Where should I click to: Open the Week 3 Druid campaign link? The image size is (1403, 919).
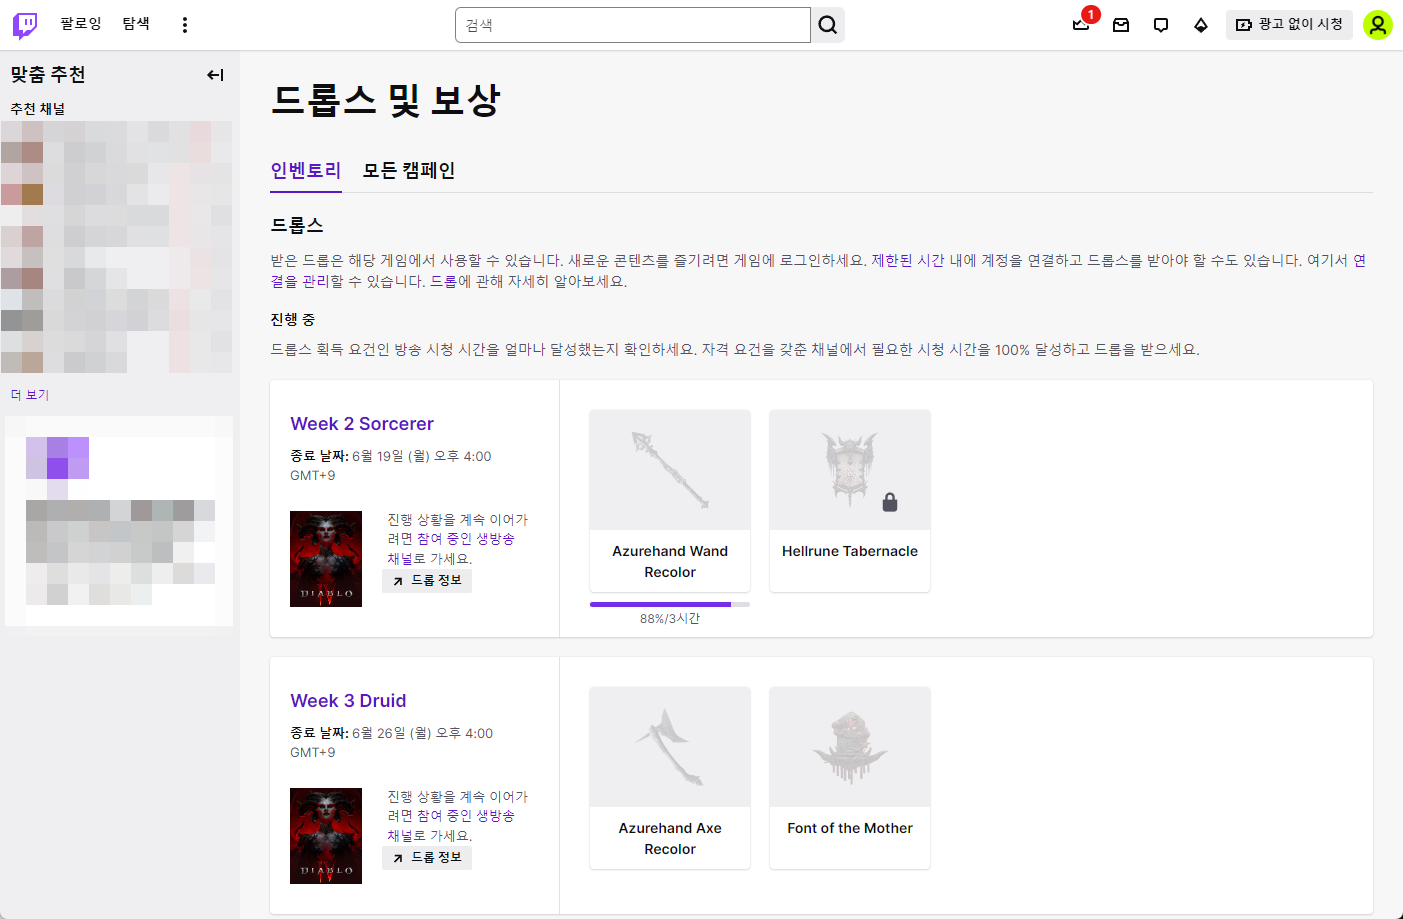(348, 701)
